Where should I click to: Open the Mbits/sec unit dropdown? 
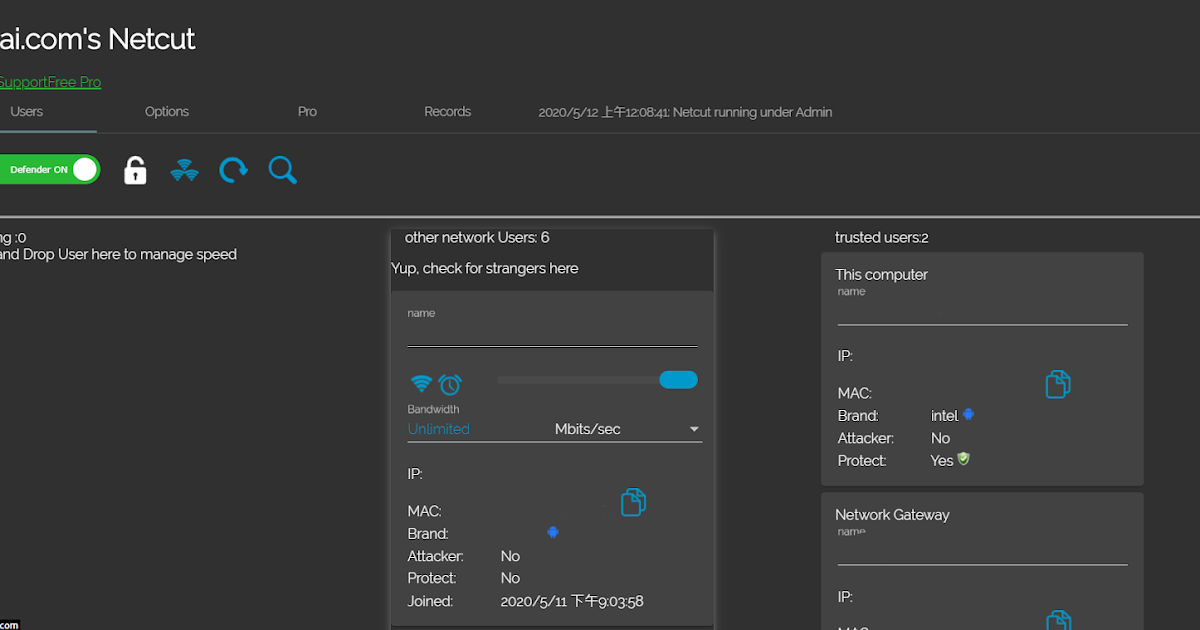(628, 429)
